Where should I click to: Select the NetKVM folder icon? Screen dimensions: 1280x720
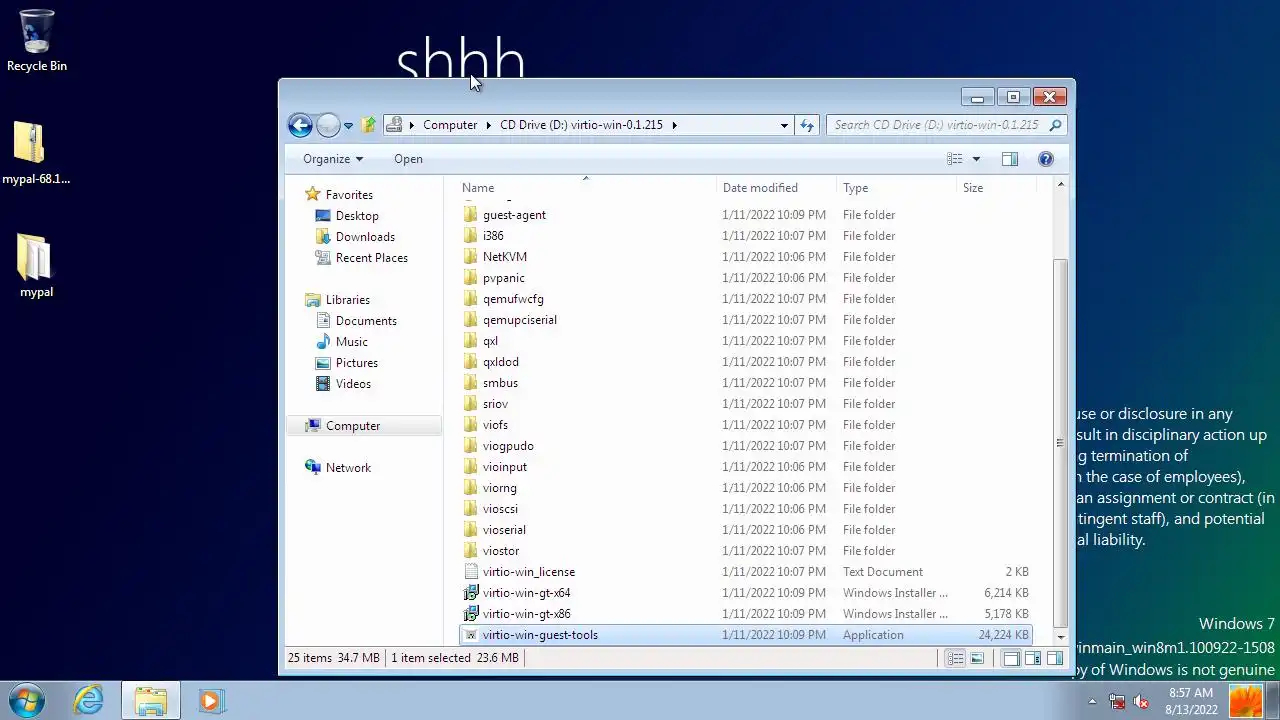point(471,257)
